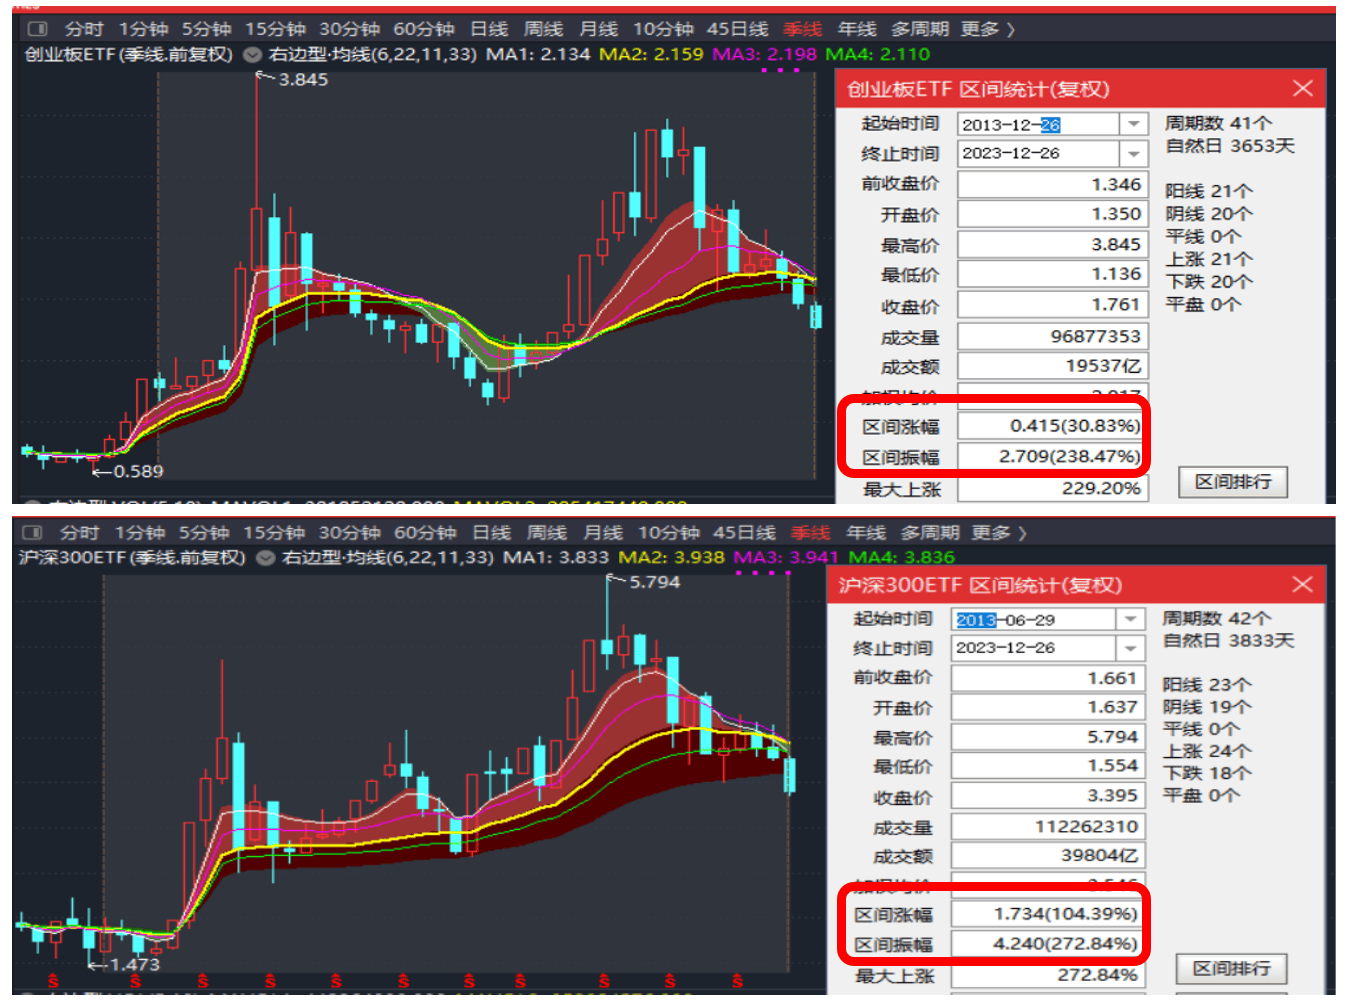Open 起始时间 dropdown showing 2013-12-26
This screenshot has width=1347, height=1007.
(1133, 124)
